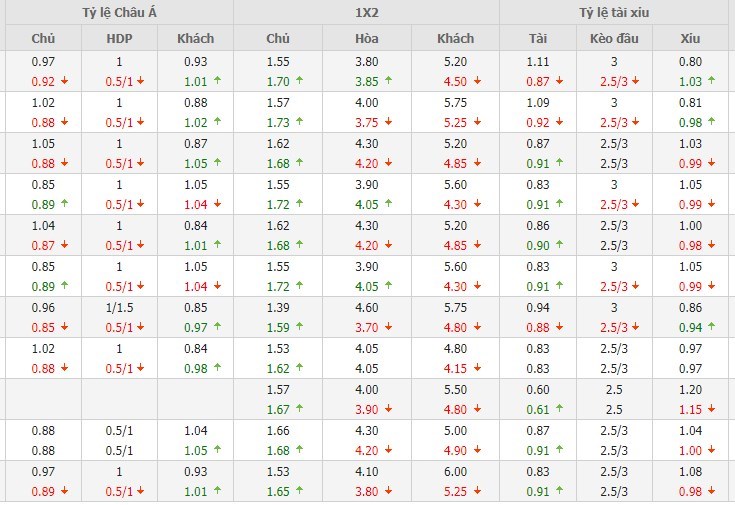The image size is (735, 505).
Task: Select the 1X2 header tab
Action: (x=367, y=13)
